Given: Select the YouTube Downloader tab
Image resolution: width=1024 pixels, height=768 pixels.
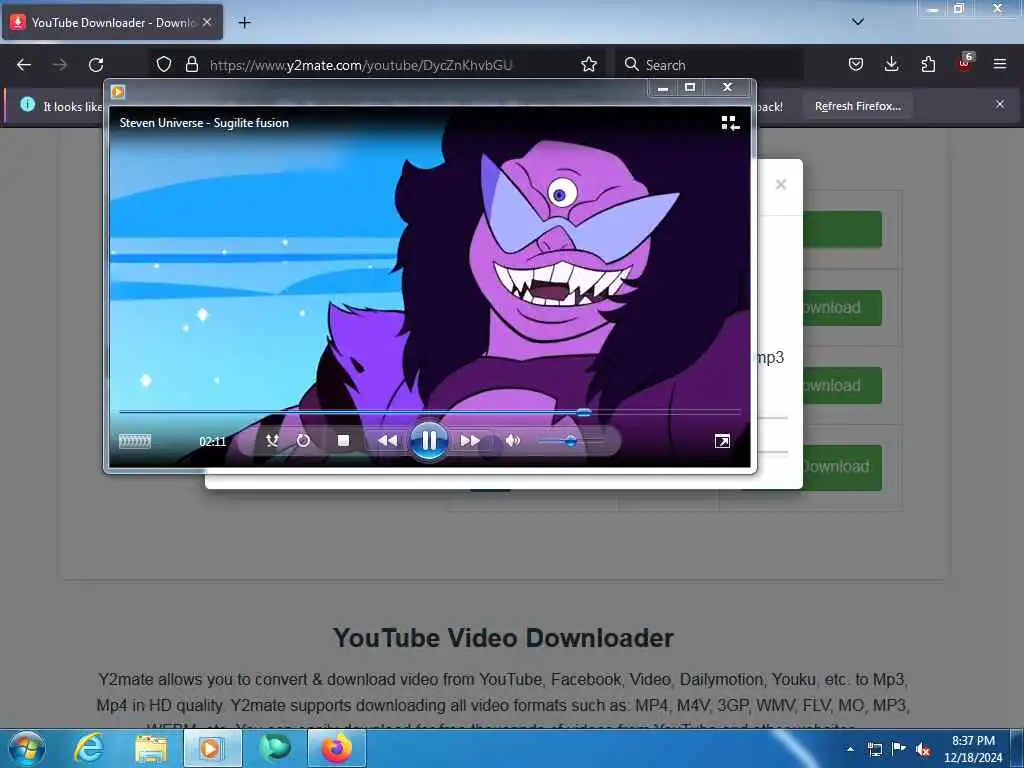Looking at the screenshot, I should coord(112,22).
